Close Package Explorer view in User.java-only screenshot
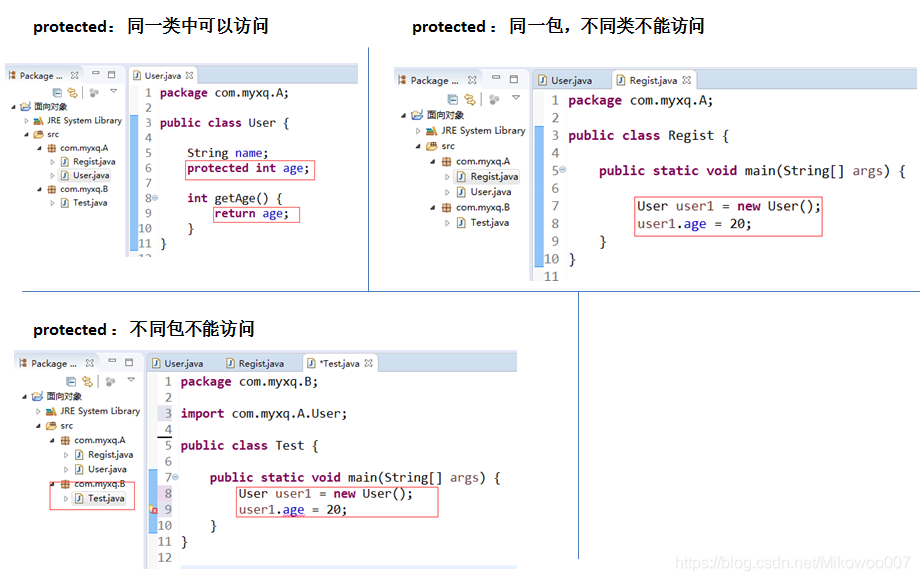 [75, 75]
